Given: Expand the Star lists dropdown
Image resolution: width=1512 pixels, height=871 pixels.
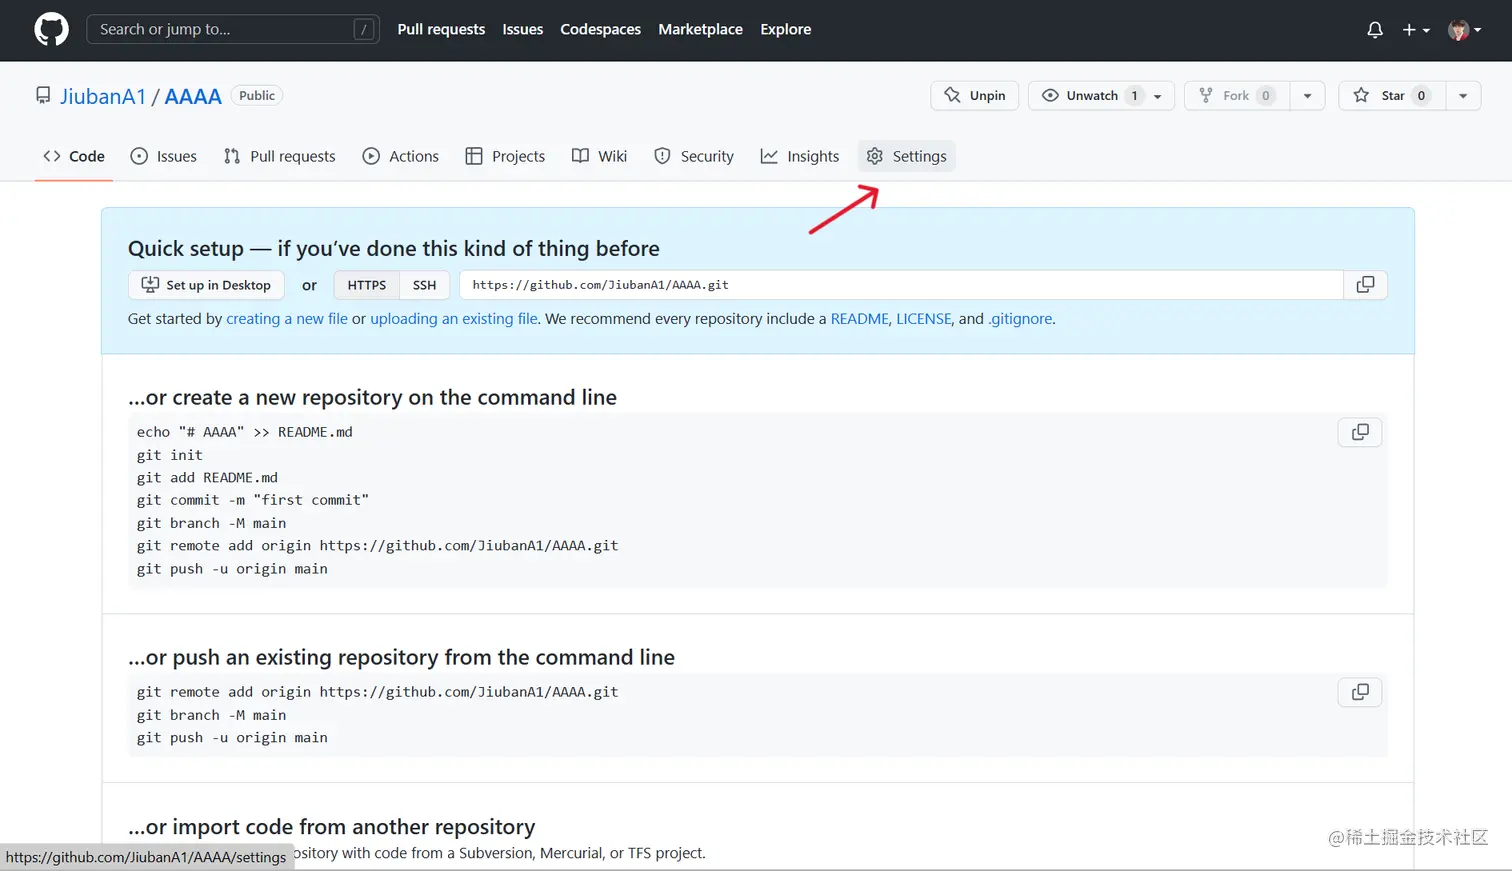Looking at the screenshot, I should (x=1463, y=96).
